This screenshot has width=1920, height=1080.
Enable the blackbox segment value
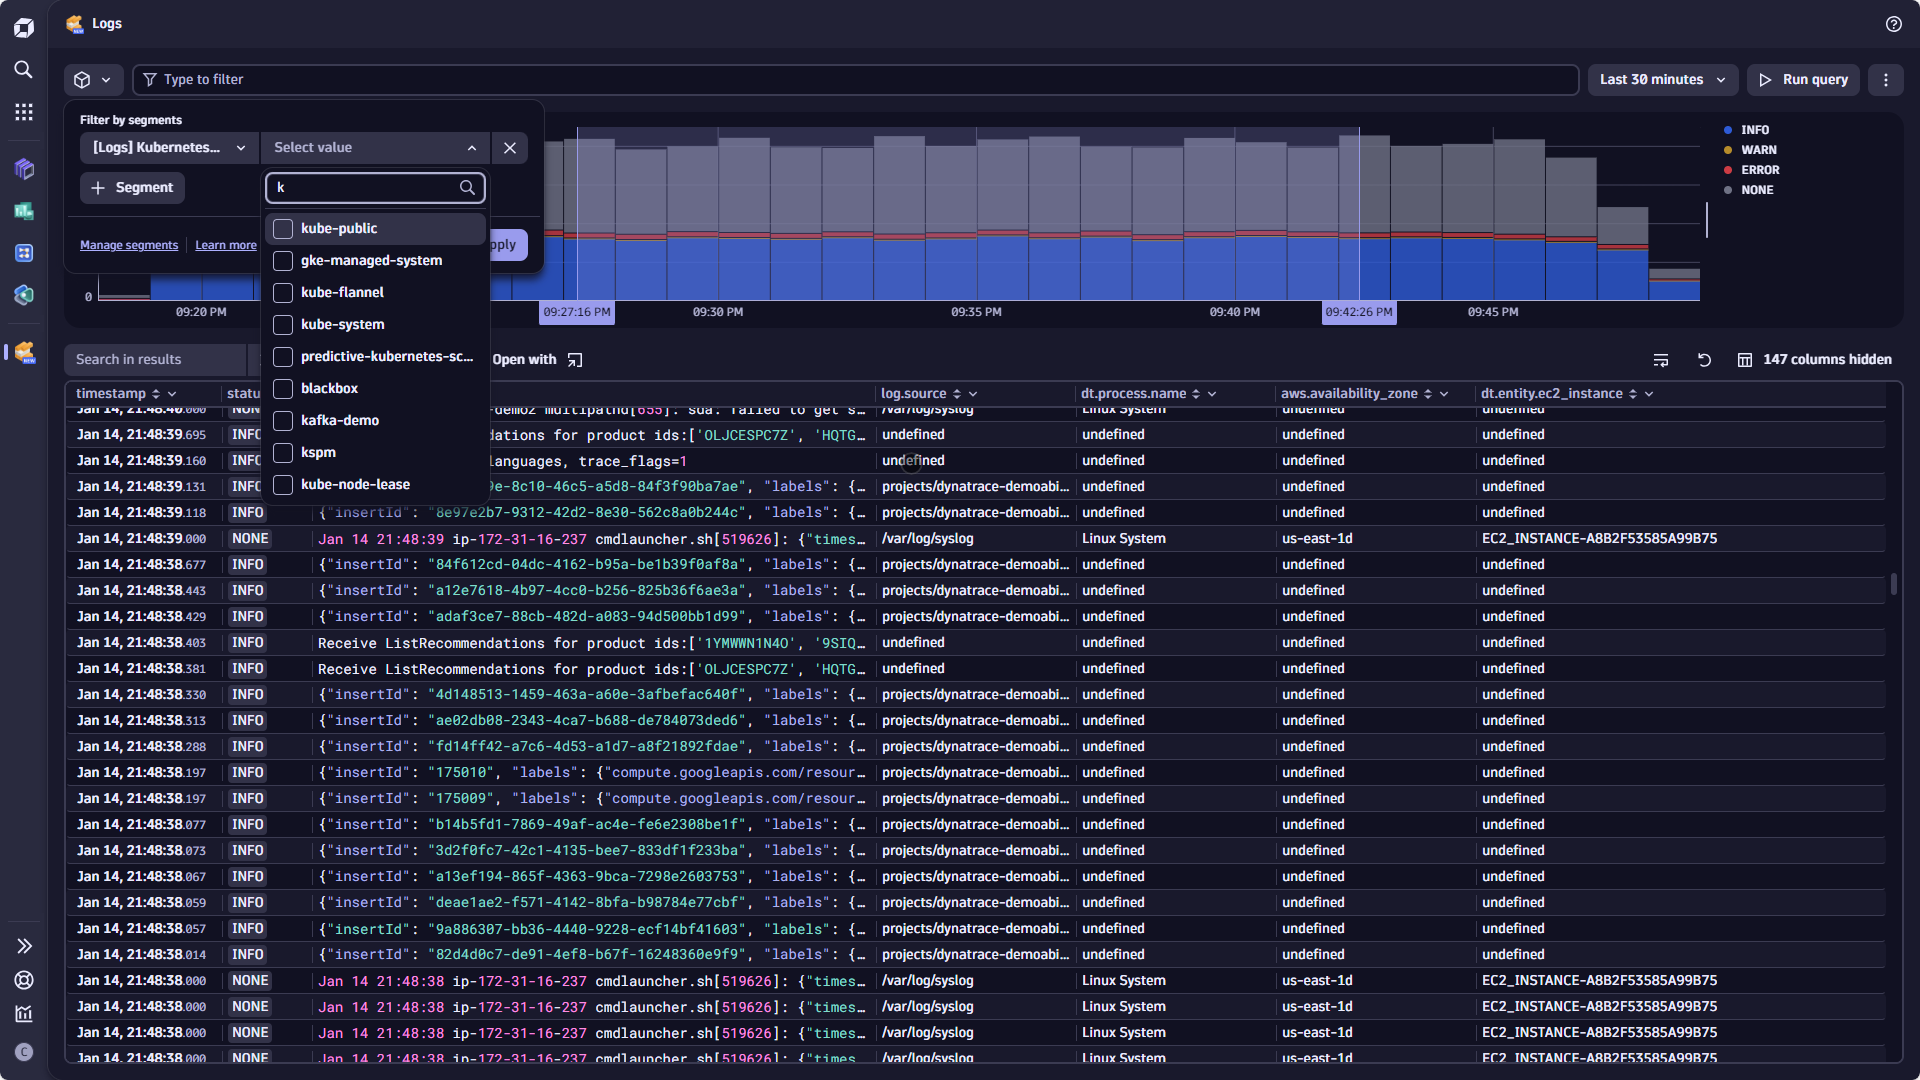pos(283,388)
